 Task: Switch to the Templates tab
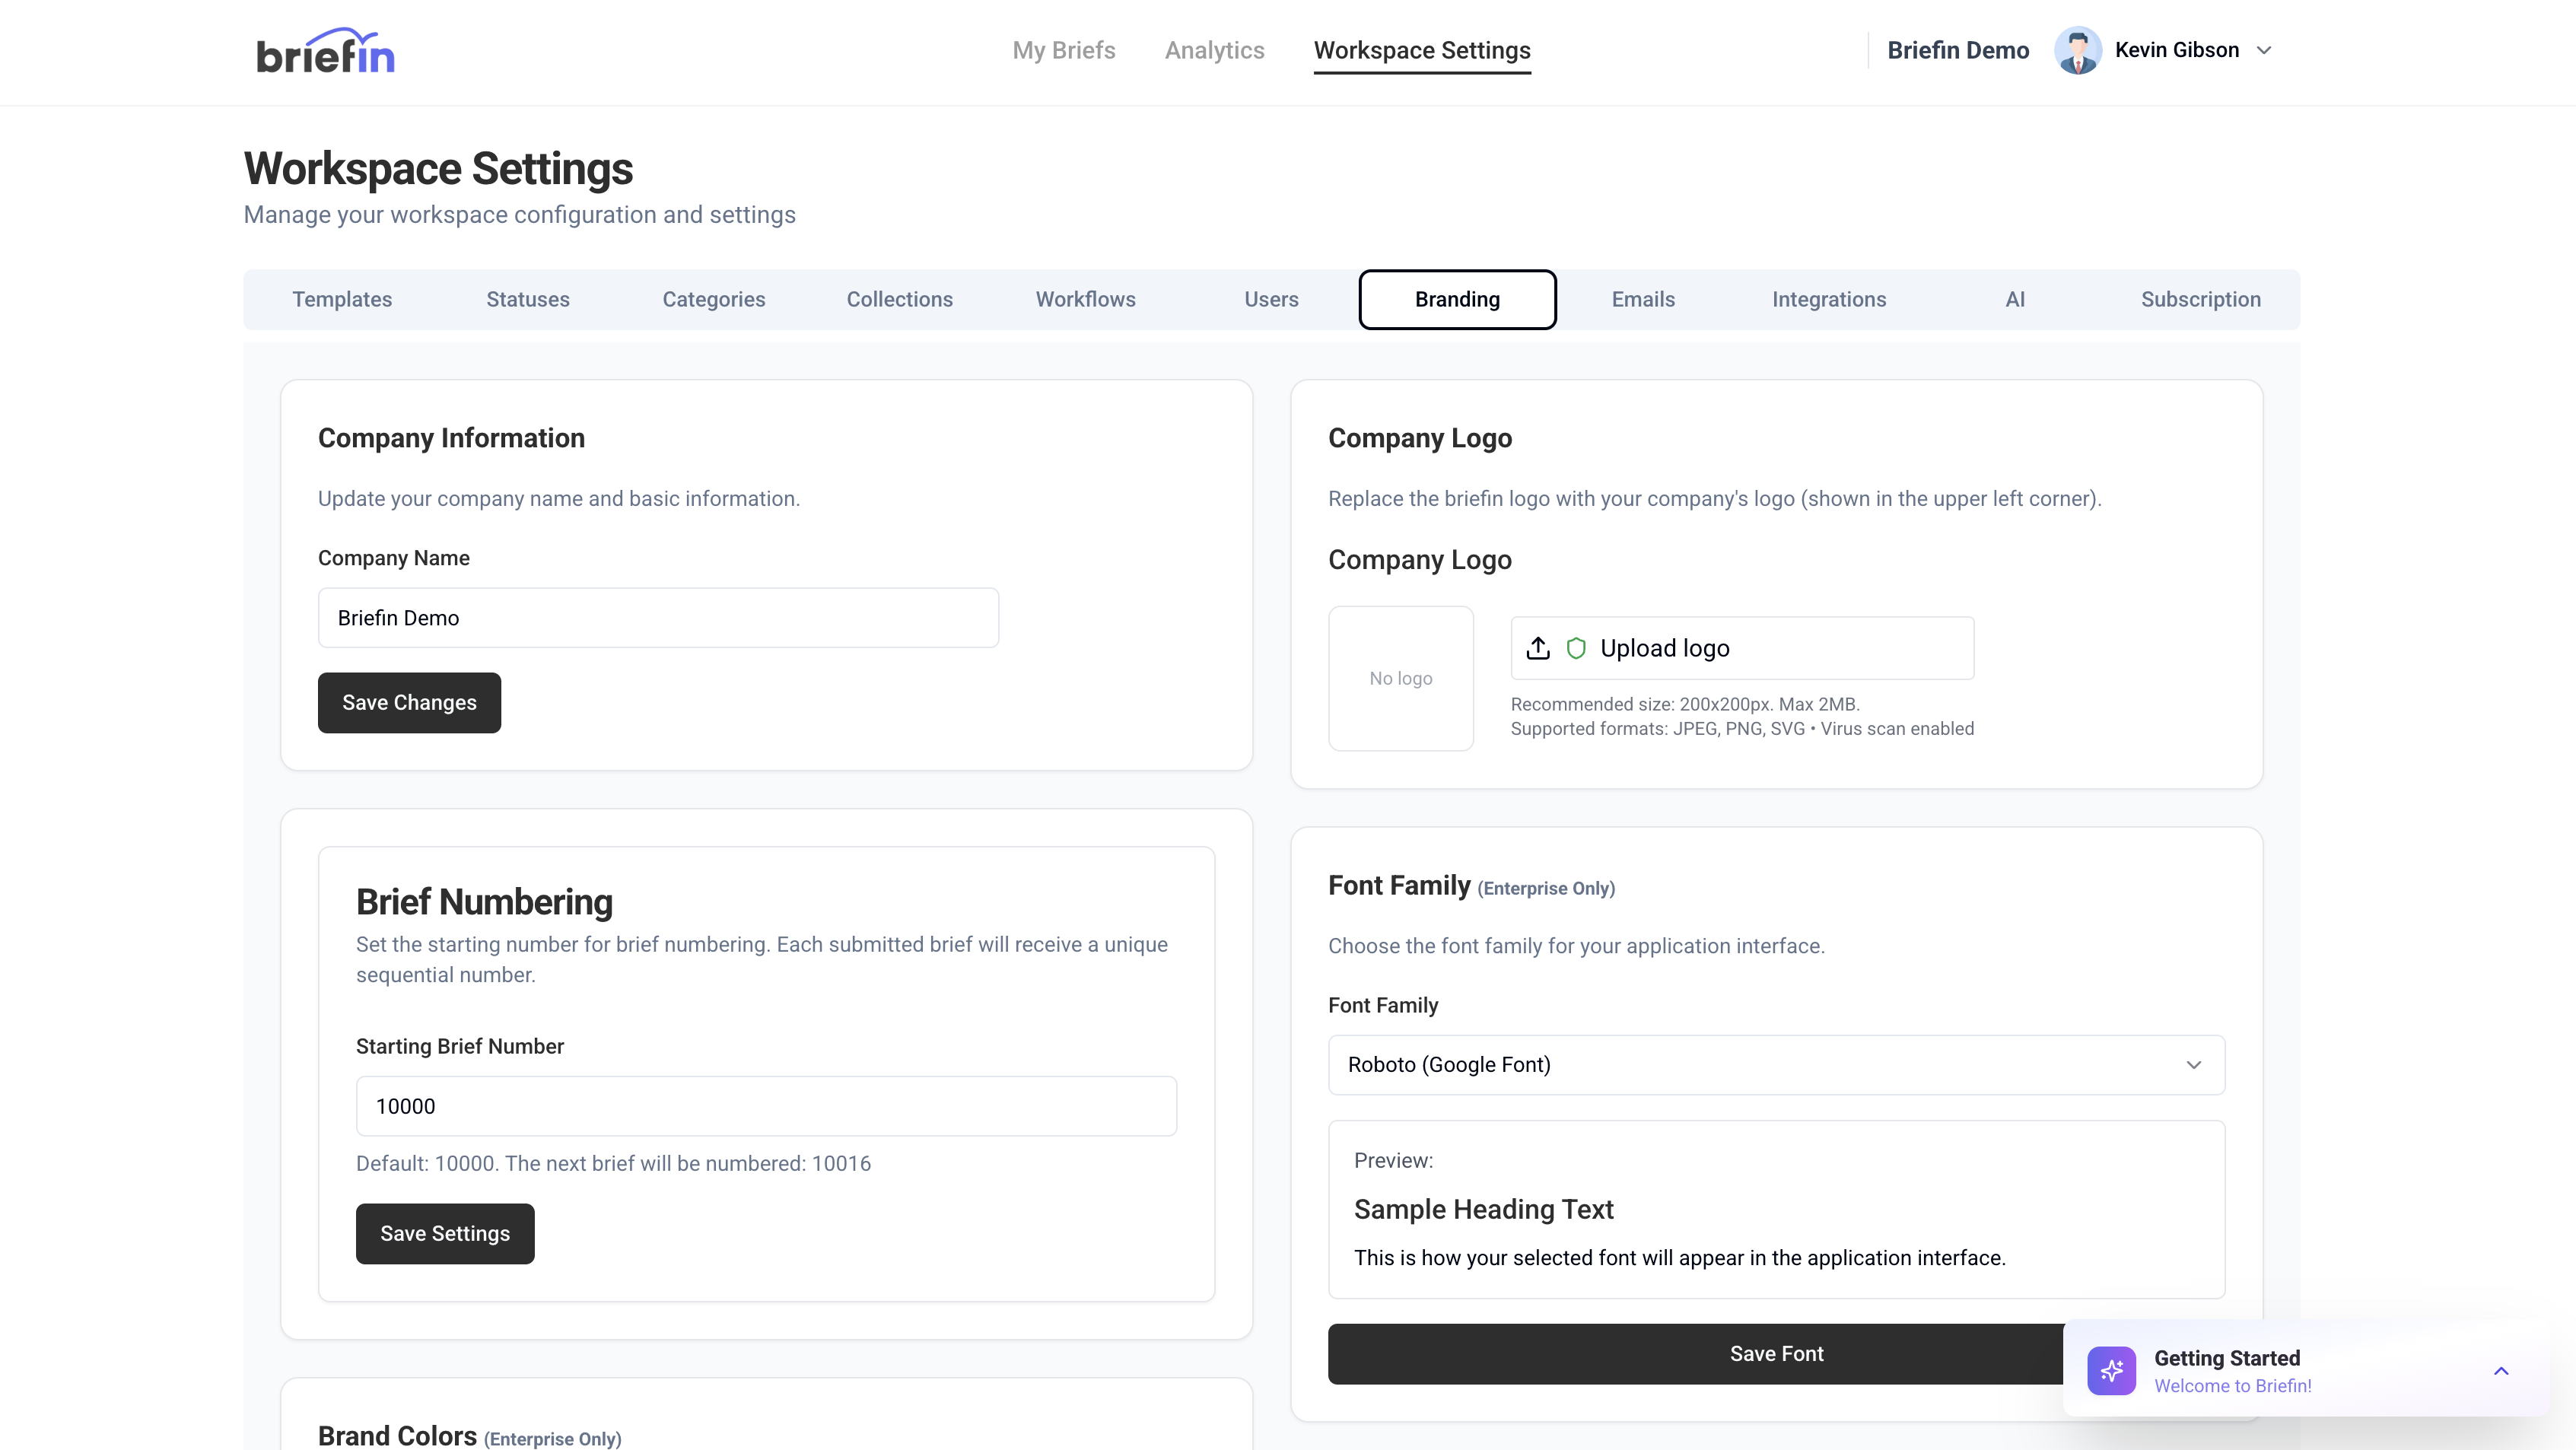coord(342,299)
